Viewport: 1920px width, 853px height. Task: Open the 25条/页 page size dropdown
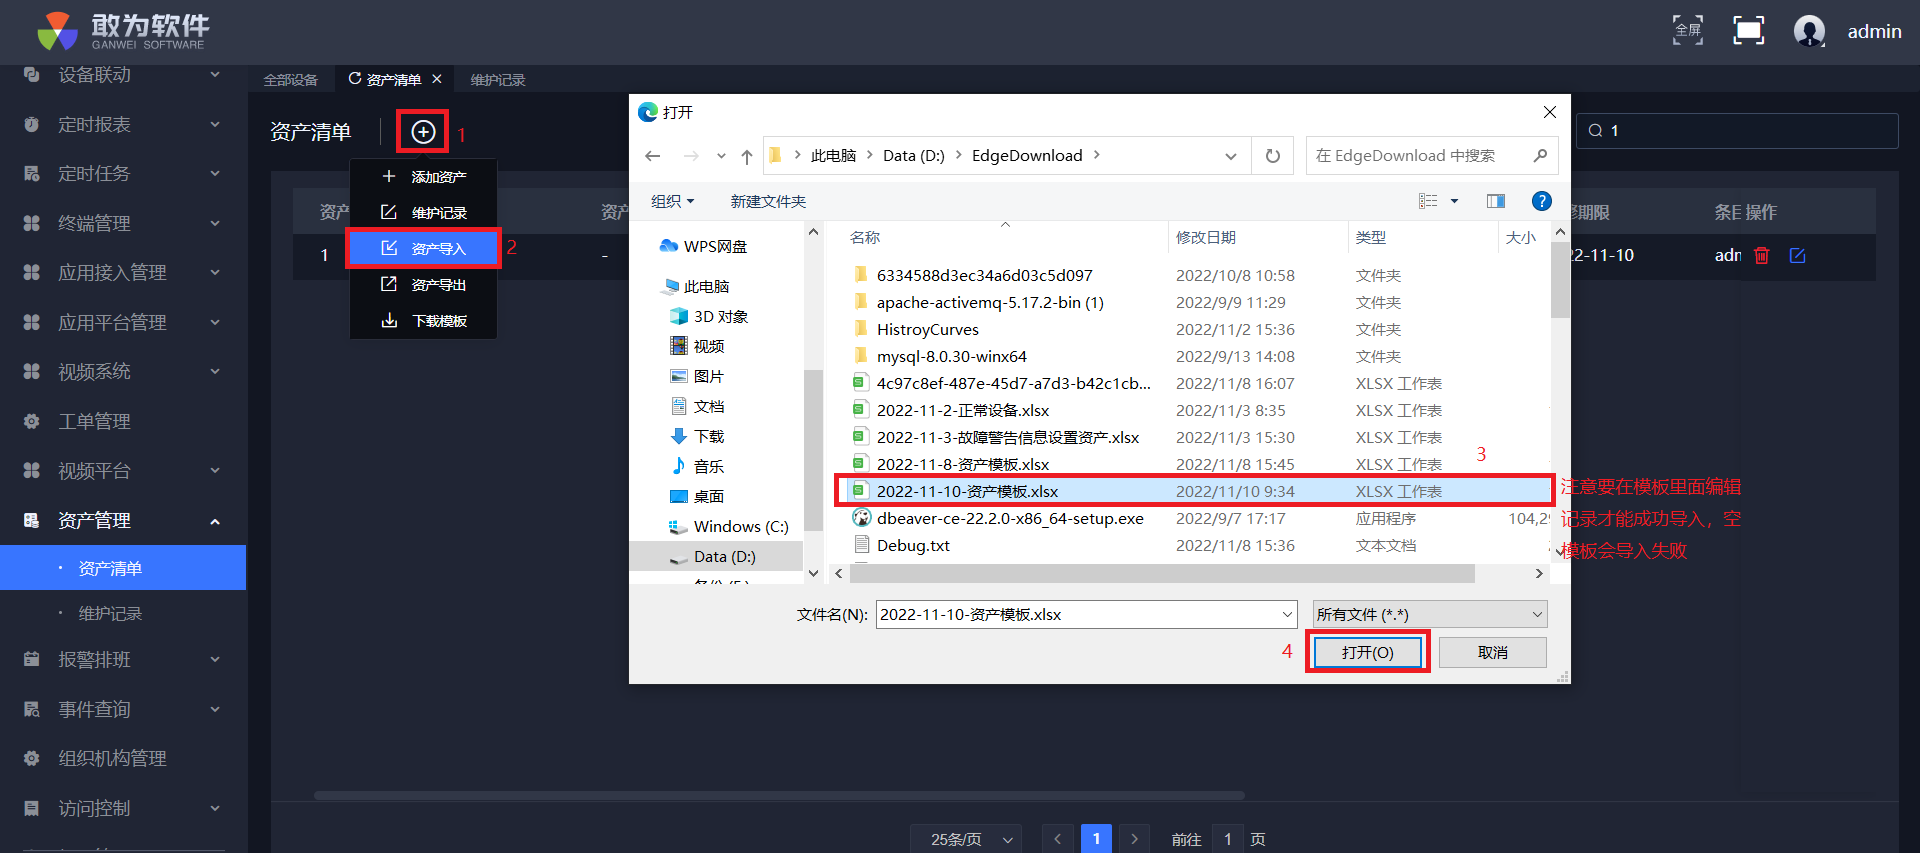(x=966, y=839)
